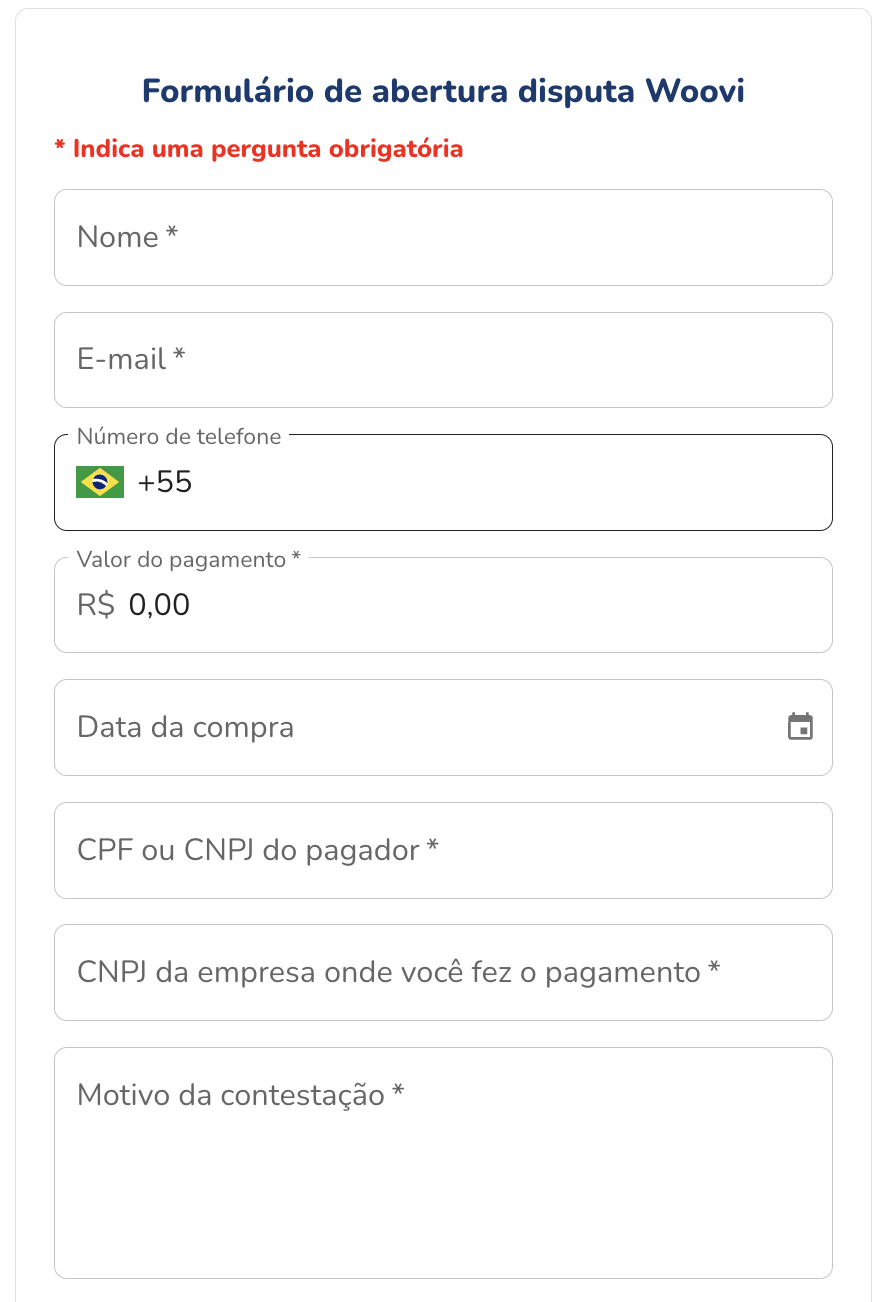This screenshot has width=890, height=1302.
Task: Click the R$ currency prefix
Action: tap(96, 605)
